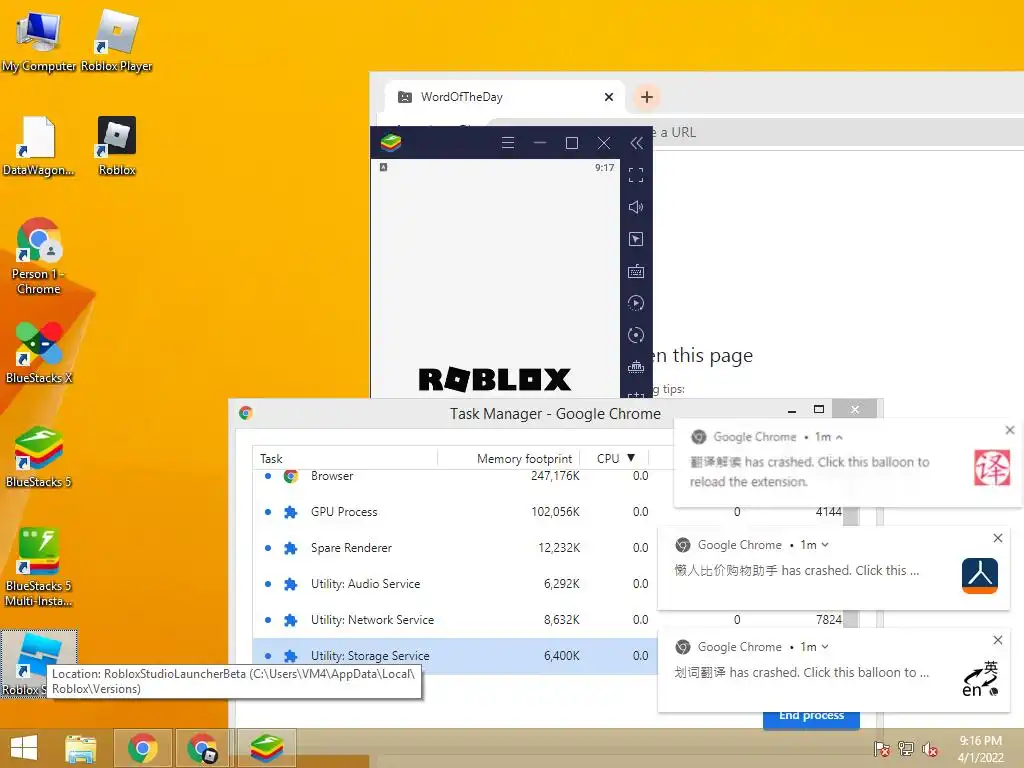
Task: Select the Spare Renderer task row
Action: [454, 548]
